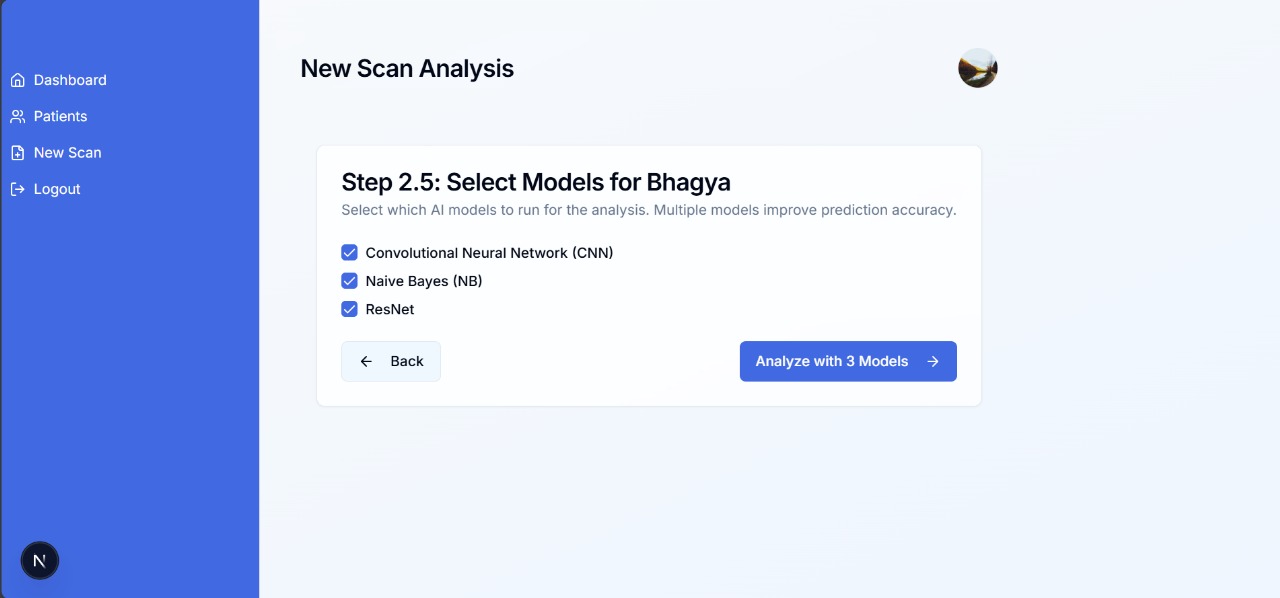Click the left arrow icon beside Back
This screenshot has height=598, width=1280.
366,361
